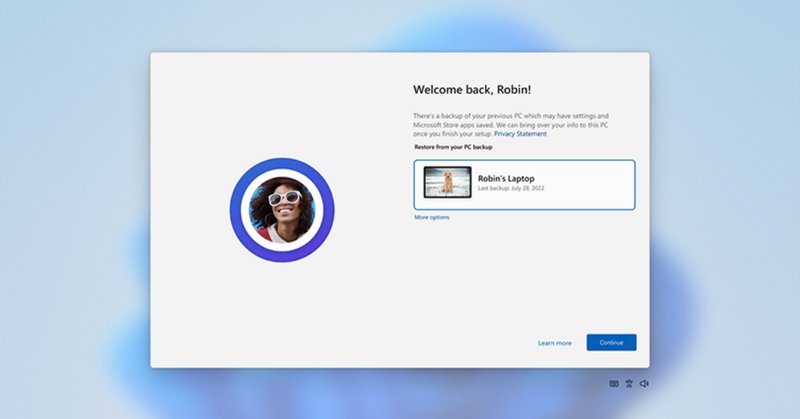This screenshot has height=419, width=800.
Task: Open the More options link
Action: [432, 217]
